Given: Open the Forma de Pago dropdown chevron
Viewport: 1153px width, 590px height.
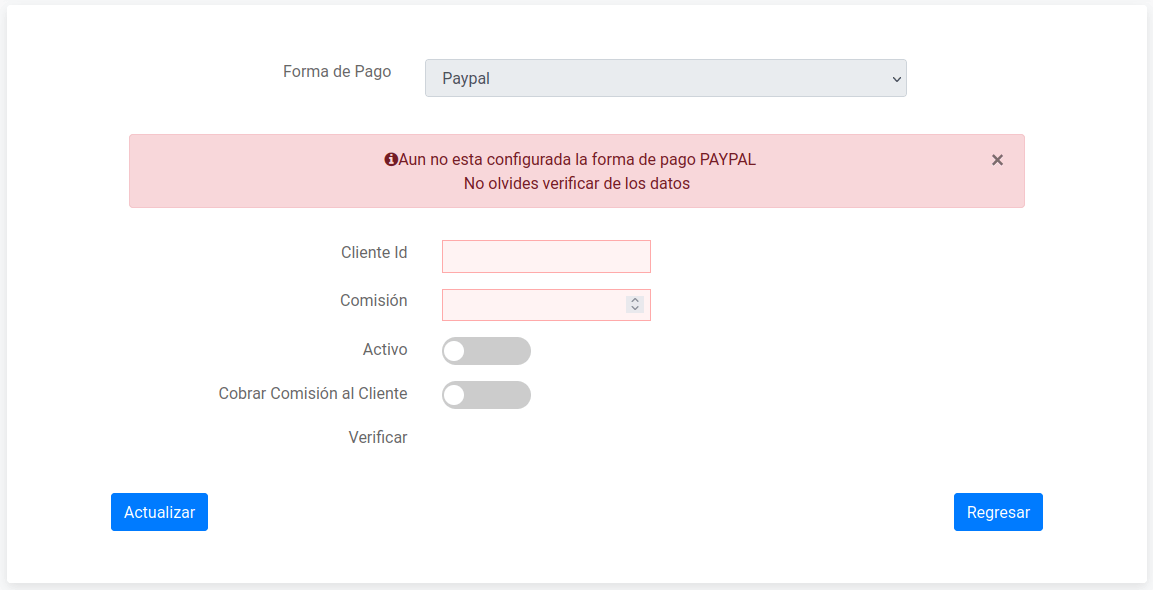Looking at the screenshot, I should click(x=896, y=78).
